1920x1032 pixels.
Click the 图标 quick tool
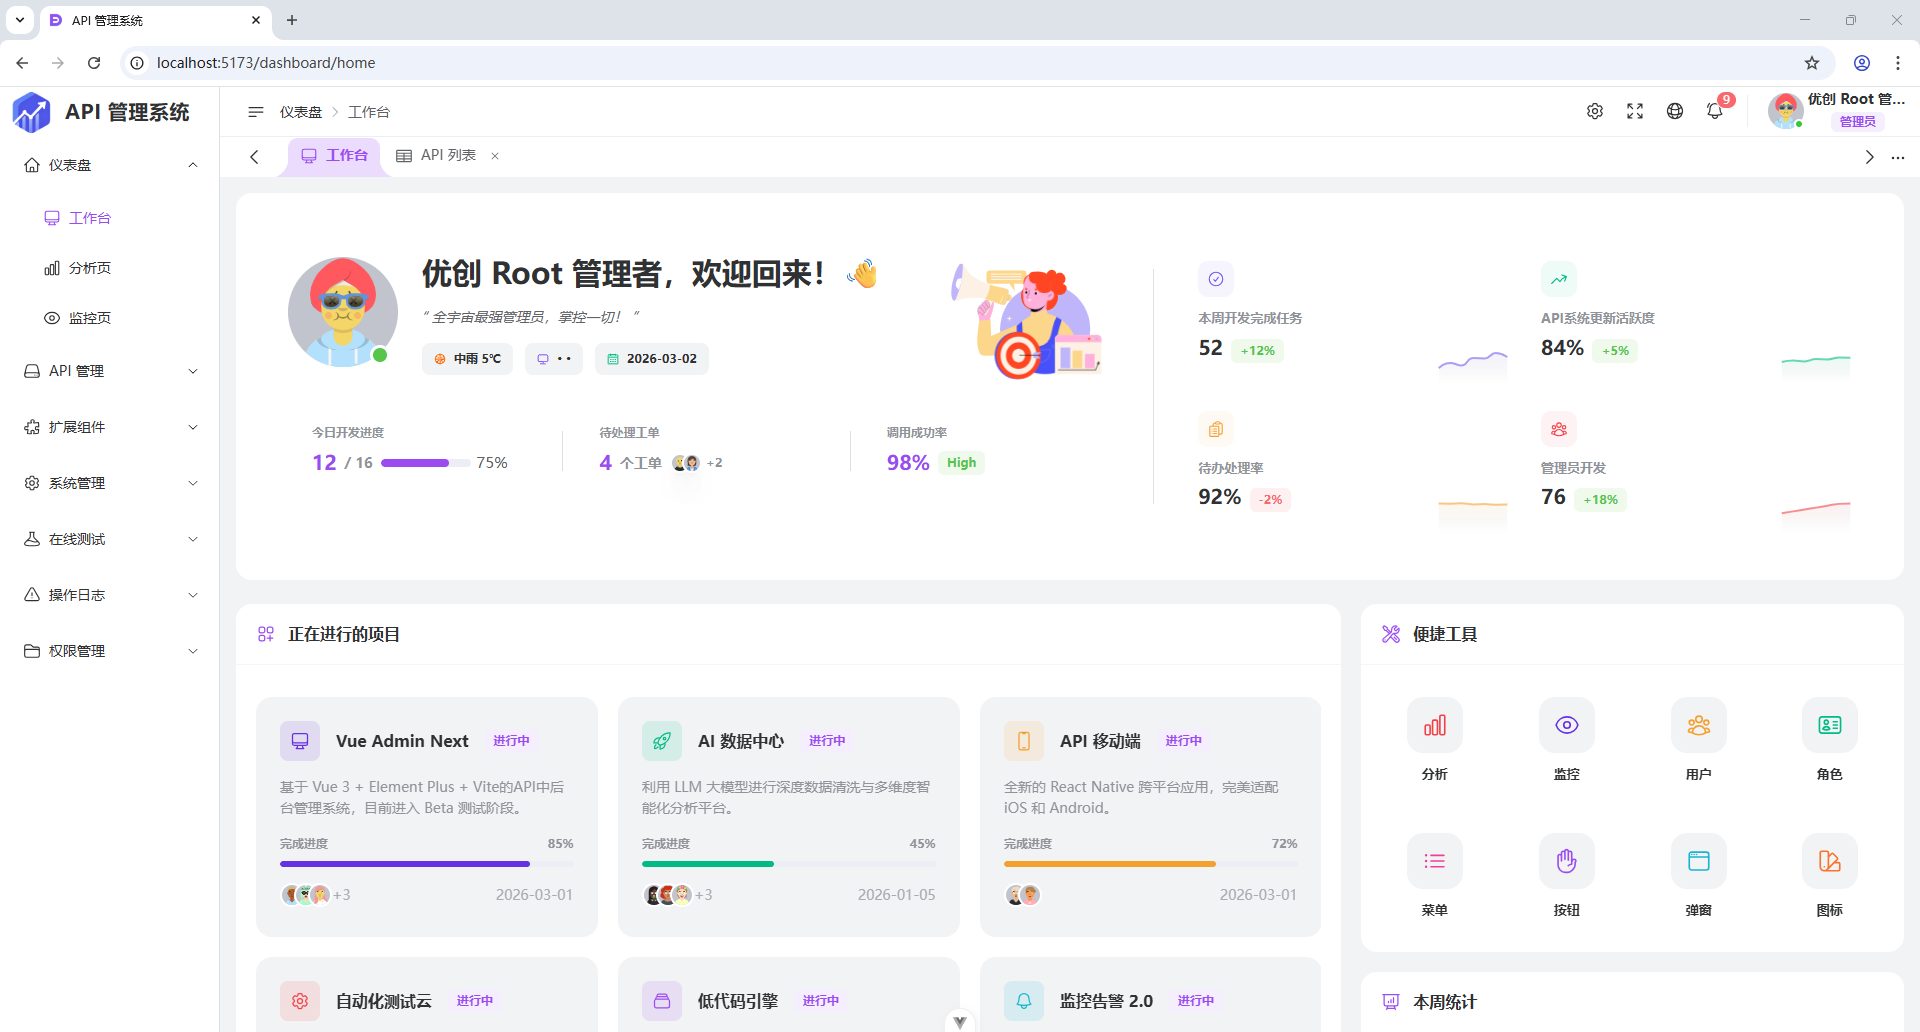(x=1829, y=861)
